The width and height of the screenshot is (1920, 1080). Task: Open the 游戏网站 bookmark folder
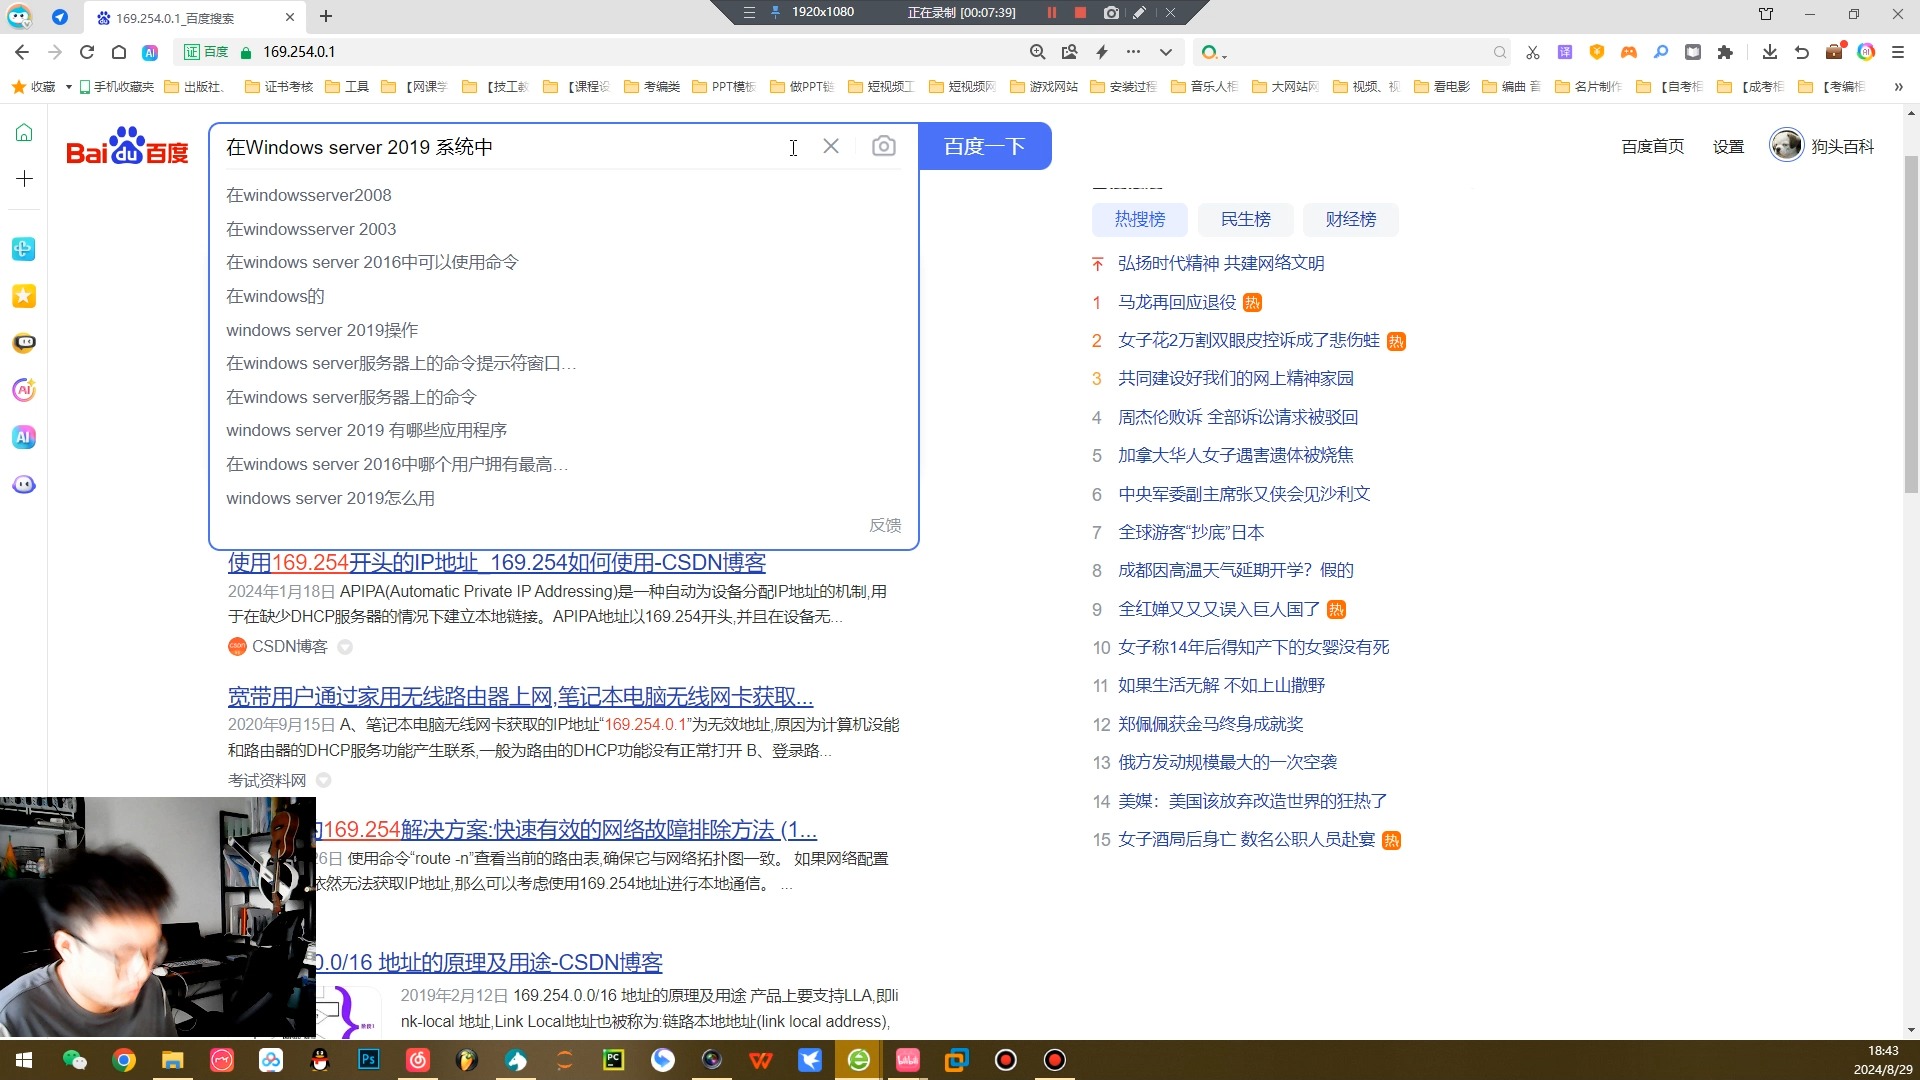pos(1044,87)
